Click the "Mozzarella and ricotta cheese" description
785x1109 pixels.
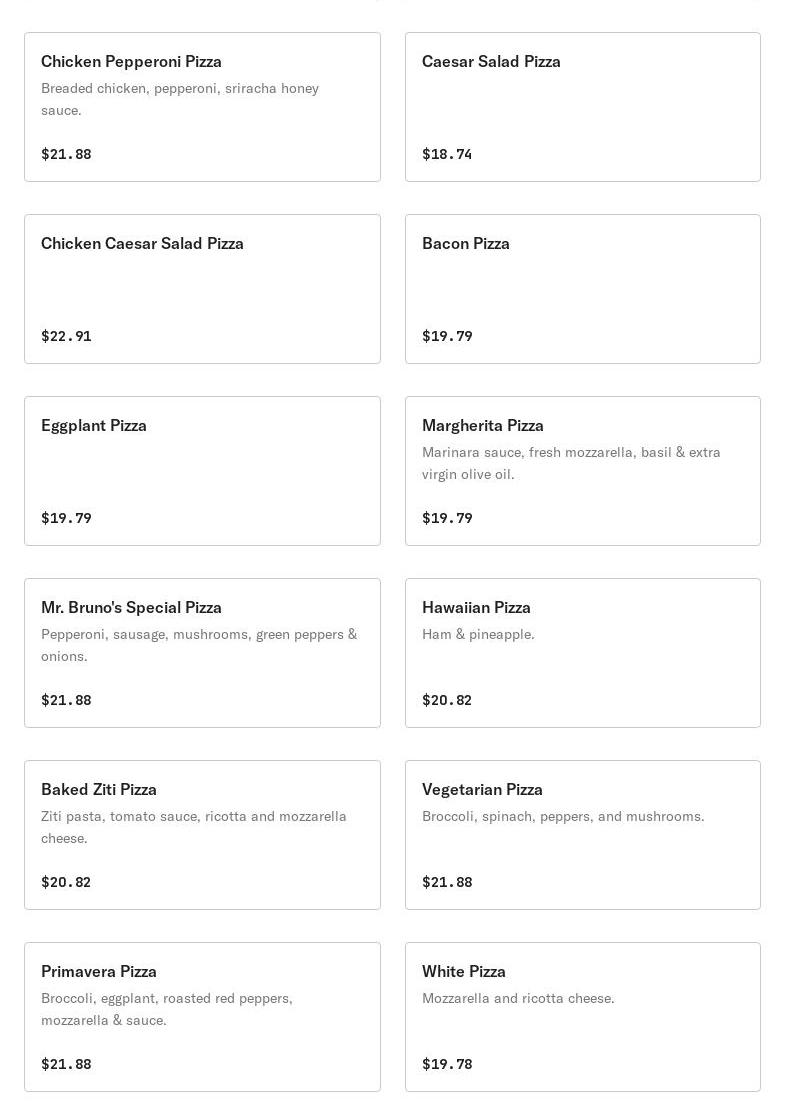coord(518,998)
